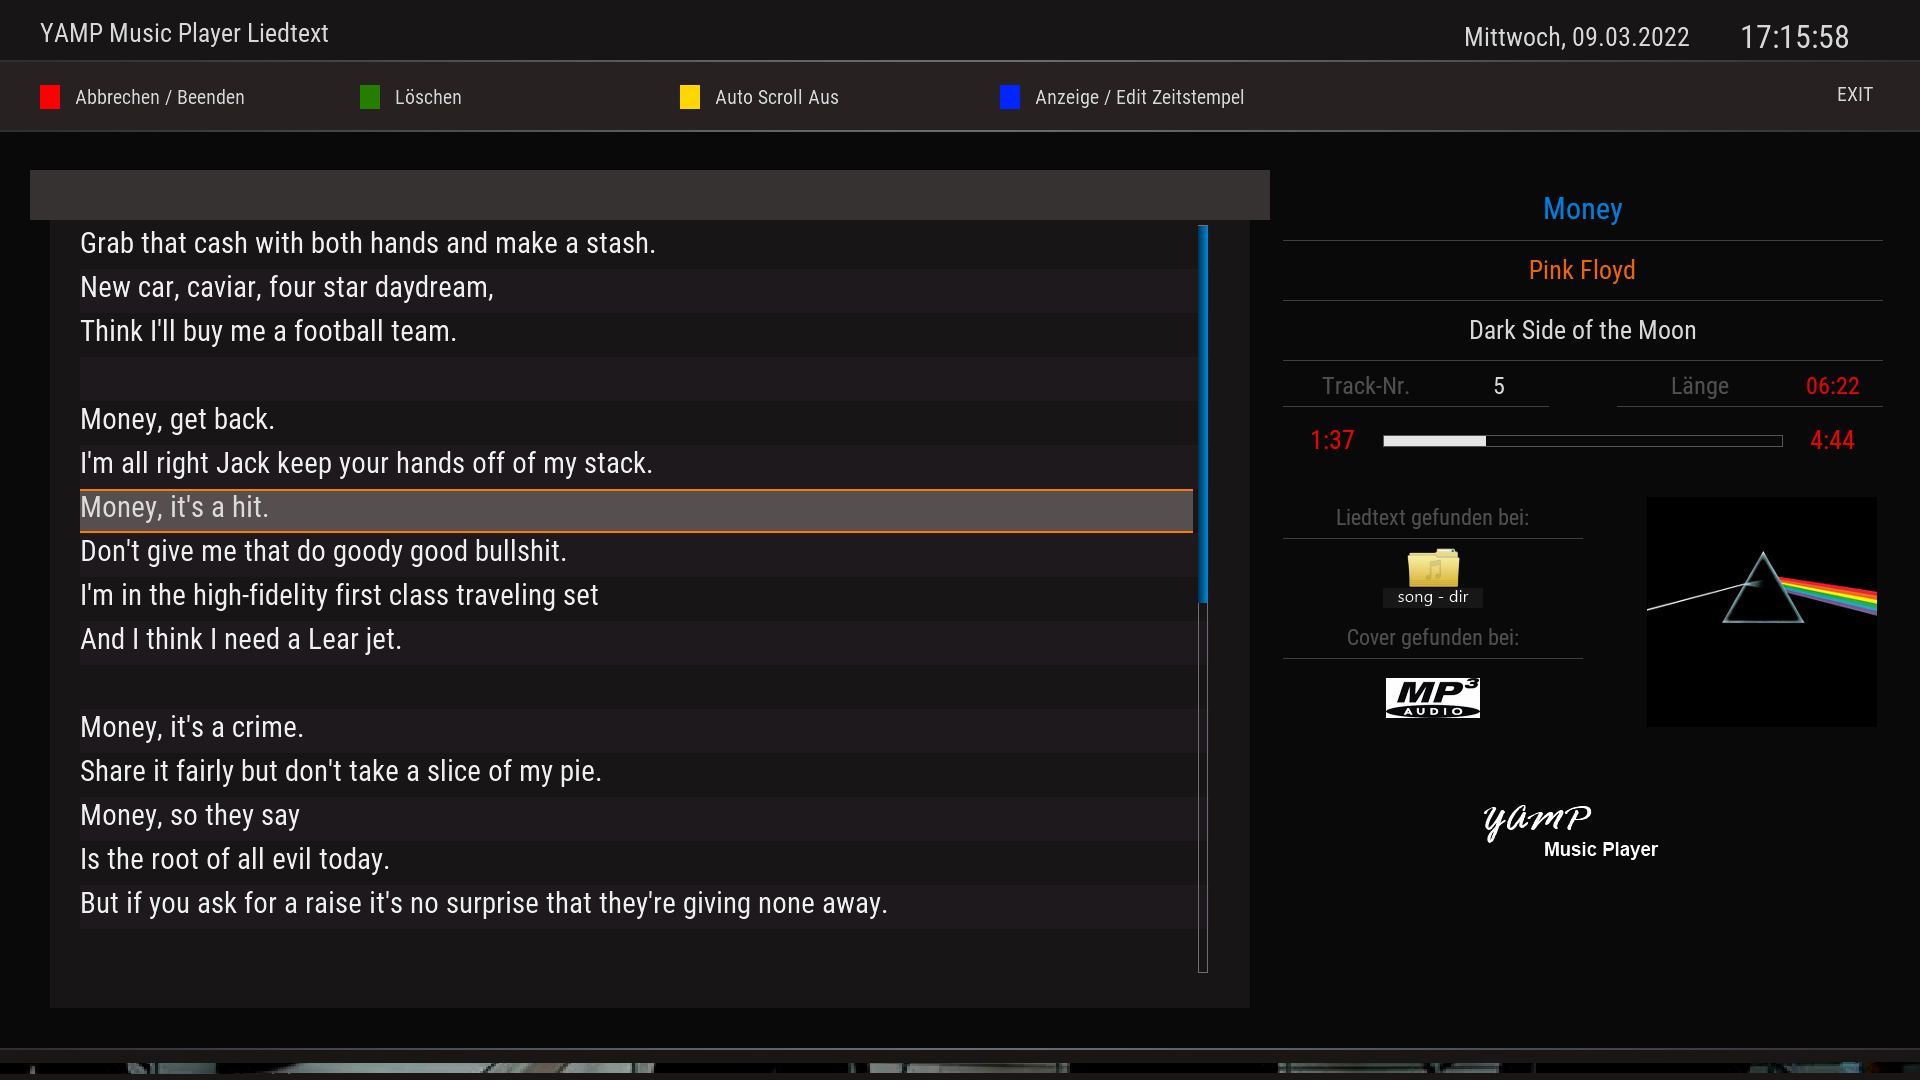The height and width of the screenshot is (1080, 1920).
Task: Click the Auto Scroll Aus text
Action: (776, 97)
